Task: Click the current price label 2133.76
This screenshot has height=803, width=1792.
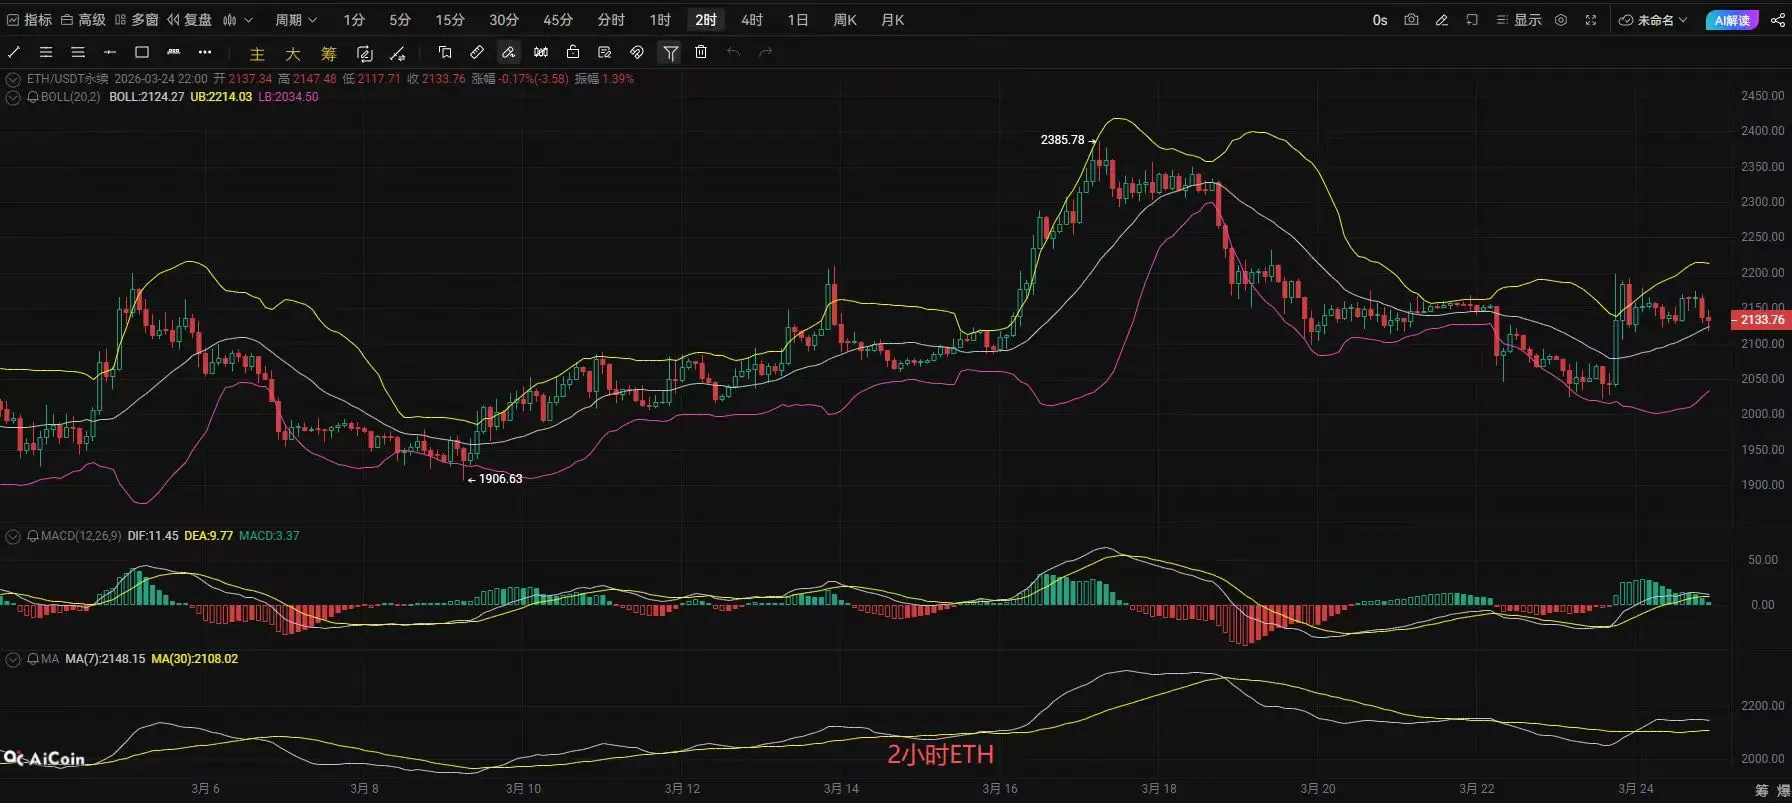Action: tap(1761, 320)
